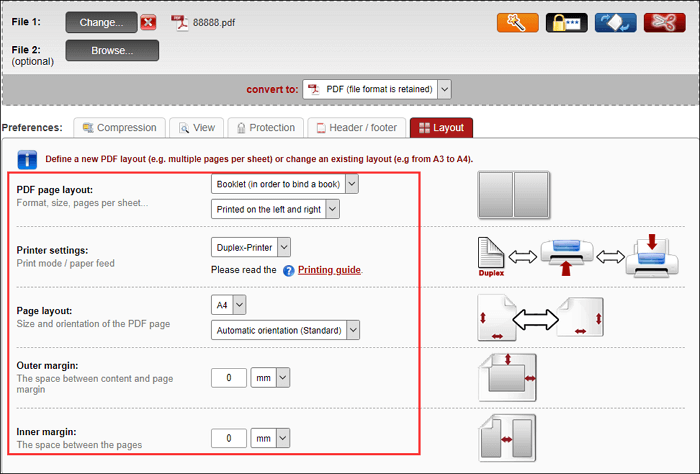Open the outer margin mm unit dropdown
This screenshot has width=700, height=474.
click(x=270, y=378)
